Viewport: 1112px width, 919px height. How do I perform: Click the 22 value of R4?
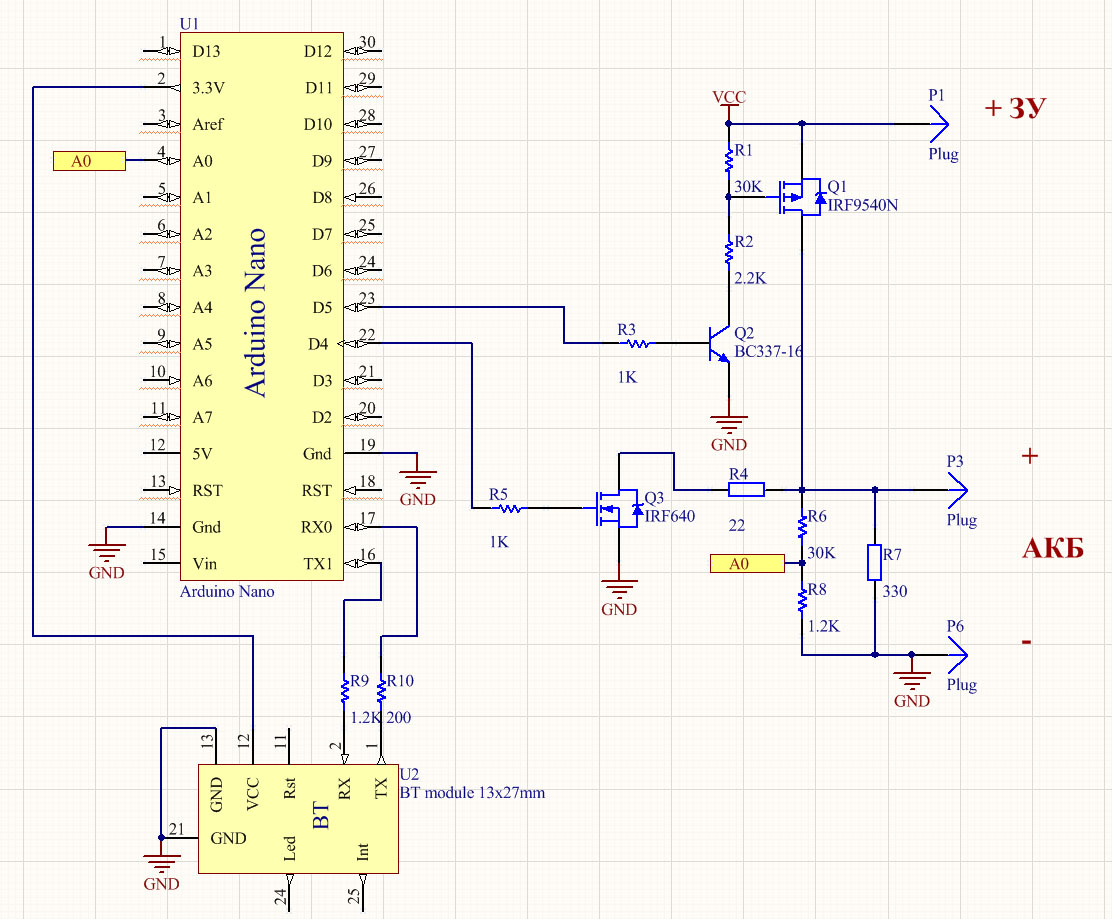point(737,525)
